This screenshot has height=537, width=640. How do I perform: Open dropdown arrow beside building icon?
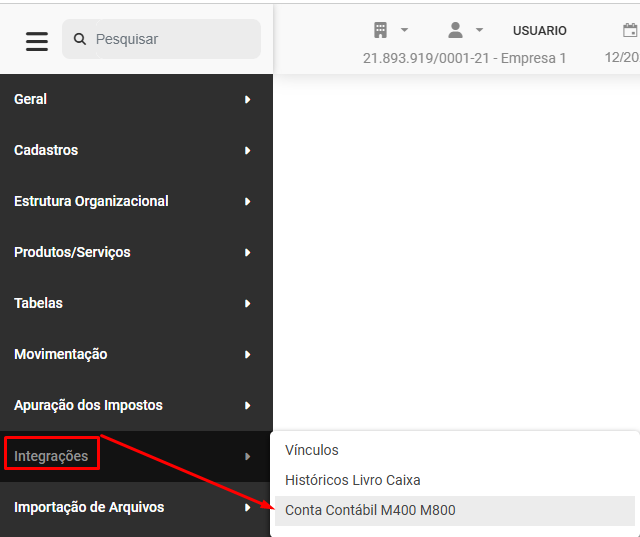click(x=404, y=31)
